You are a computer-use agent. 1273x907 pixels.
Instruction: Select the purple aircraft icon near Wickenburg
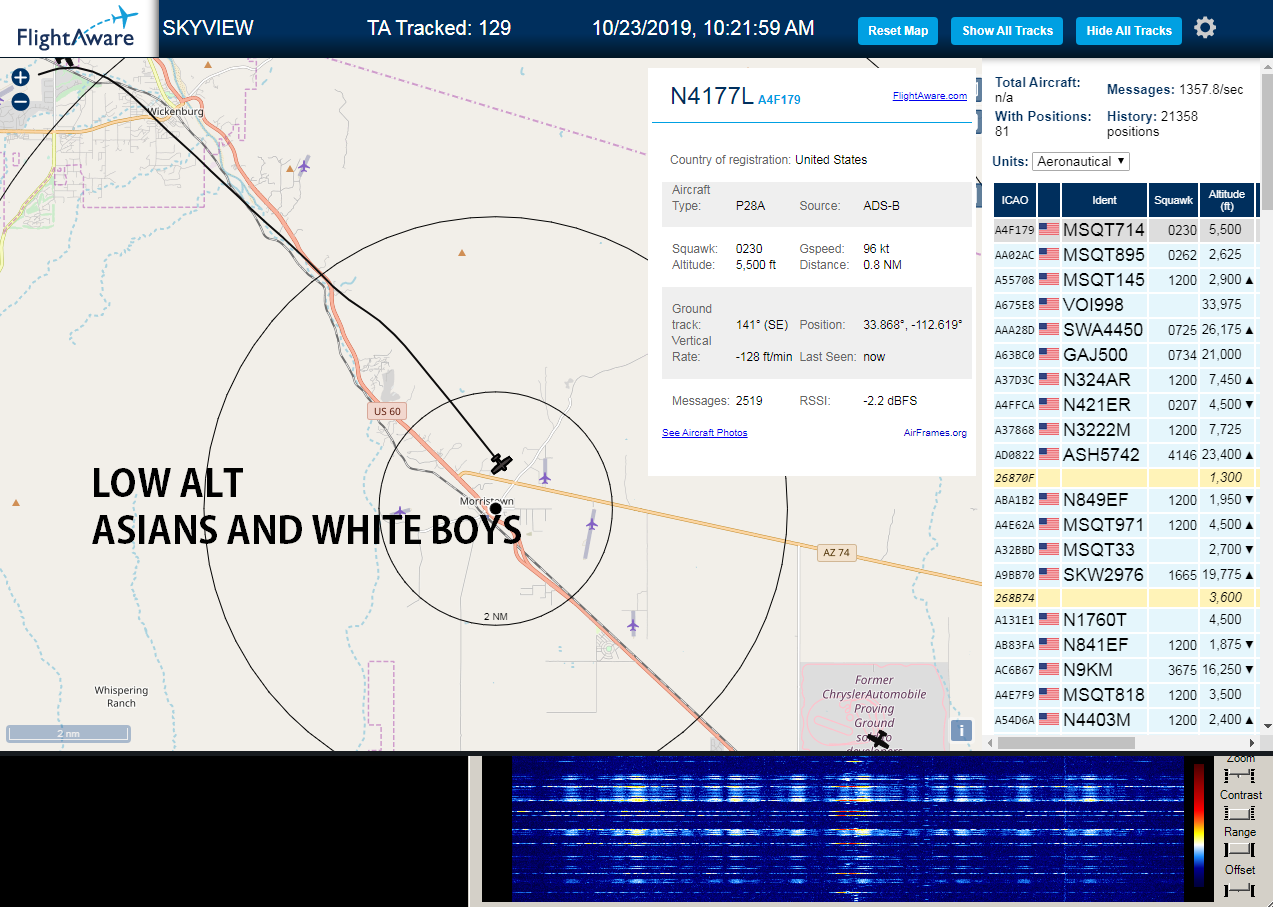click(x=304, y=166)
